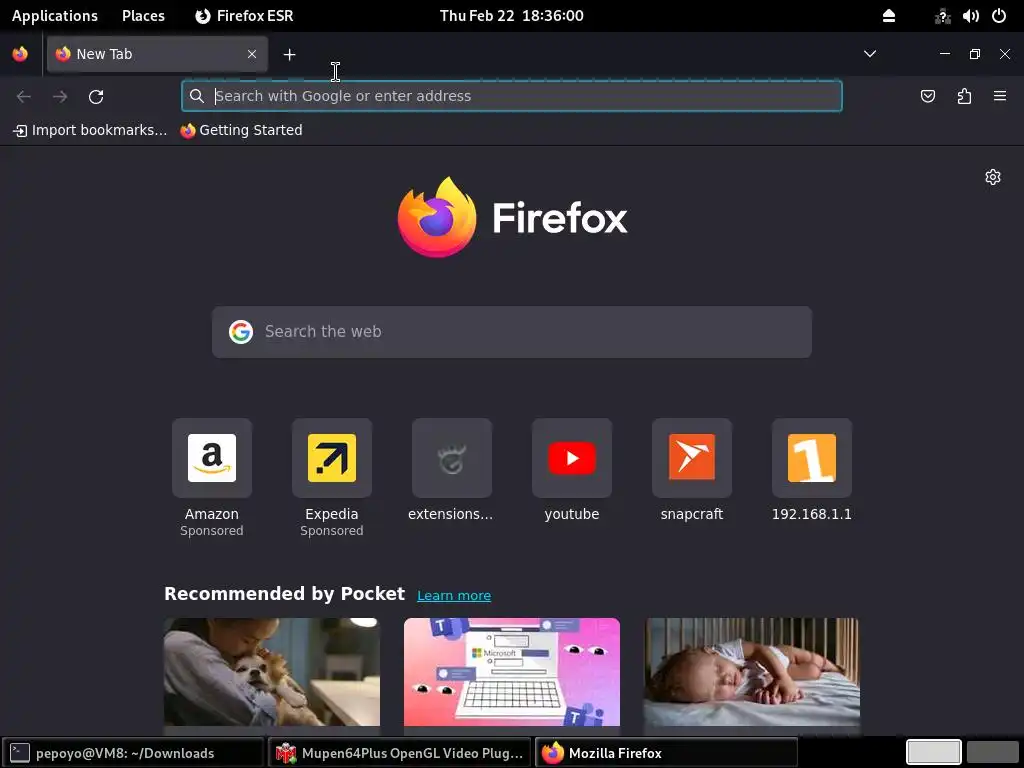Image resolution: width=1024 pixels, height=768 pixels.
Task: Switch to first workspace in switcher
Action: click(x=933, y=752)
